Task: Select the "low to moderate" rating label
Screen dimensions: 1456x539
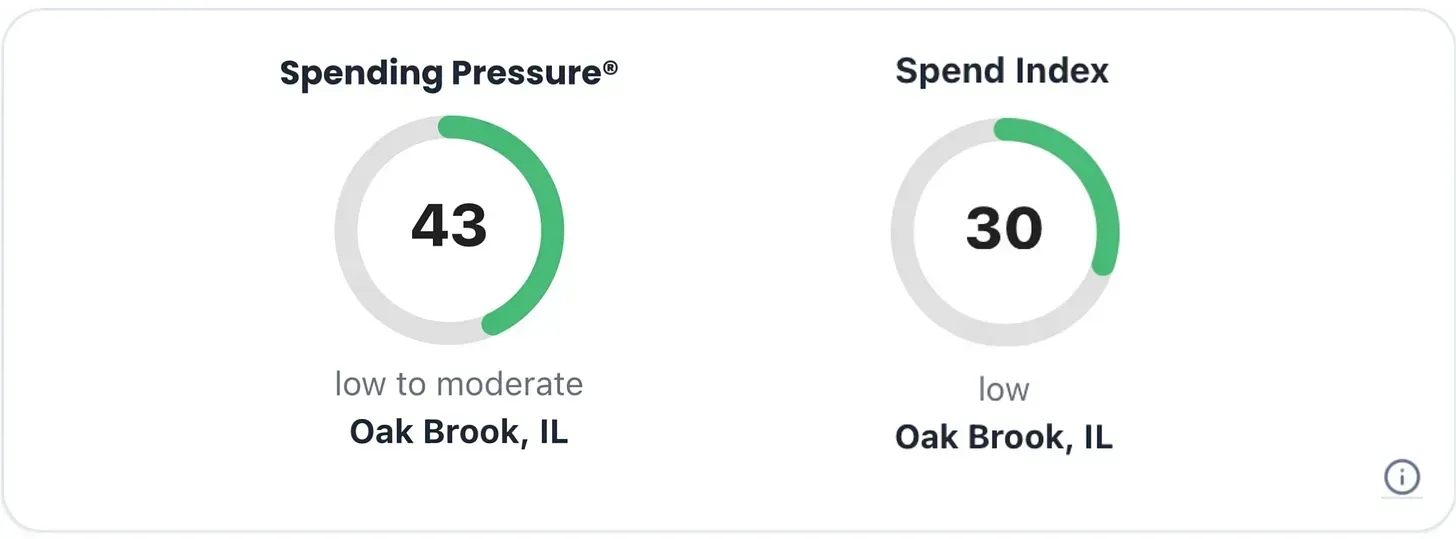Action: pos(458,384)
